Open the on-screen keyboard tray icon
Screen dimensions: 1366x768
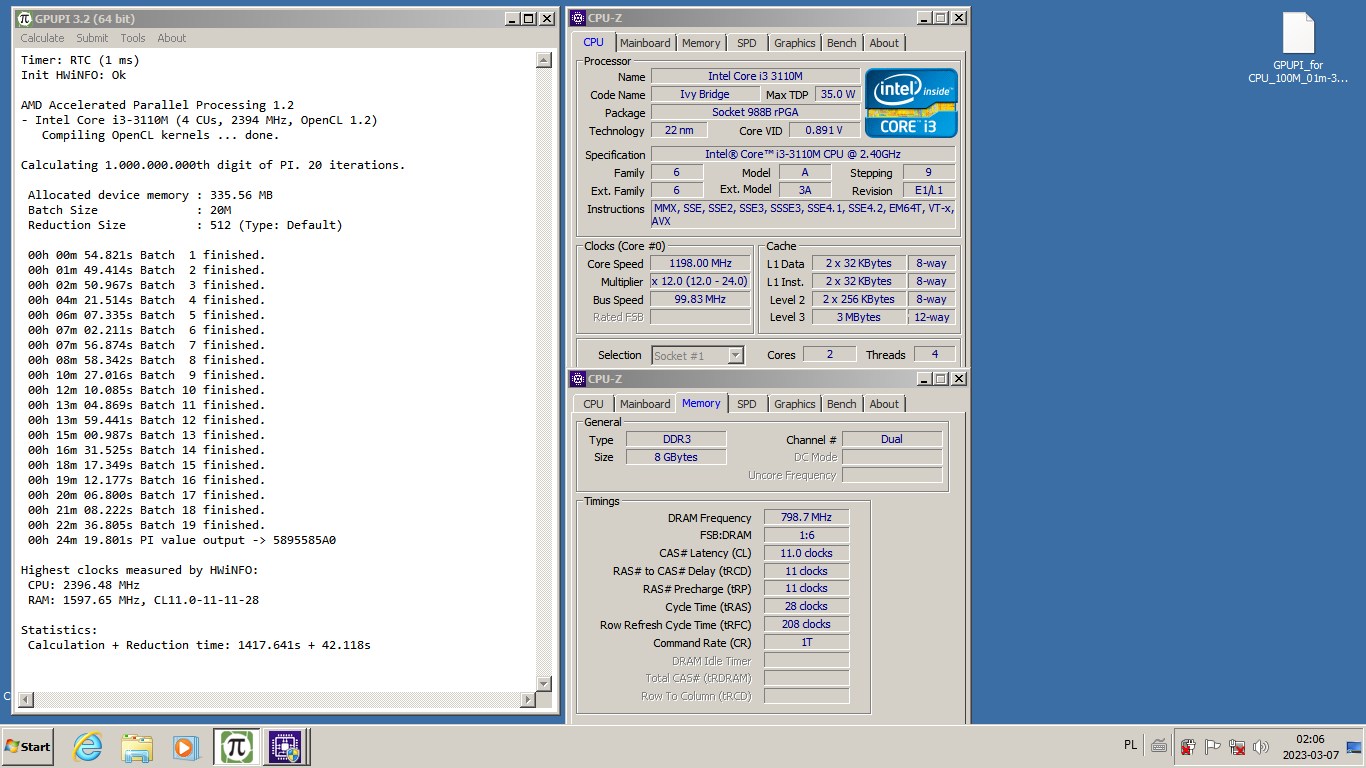pos(1159,746)
